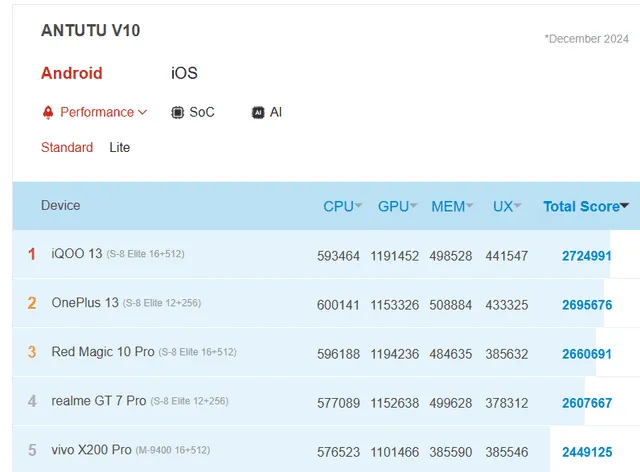Select total score 2695676
Screen dimensions: 640x472
tap(587, 305)
